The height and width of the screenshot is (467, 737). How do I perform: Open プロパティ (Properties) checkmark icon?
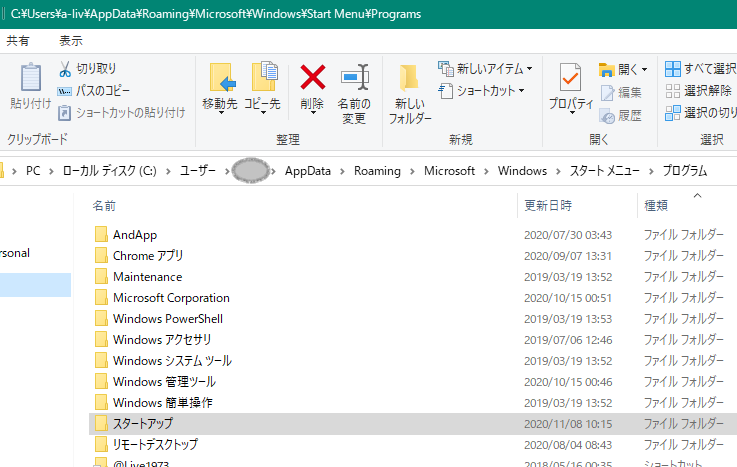click(x=570, y=78)
